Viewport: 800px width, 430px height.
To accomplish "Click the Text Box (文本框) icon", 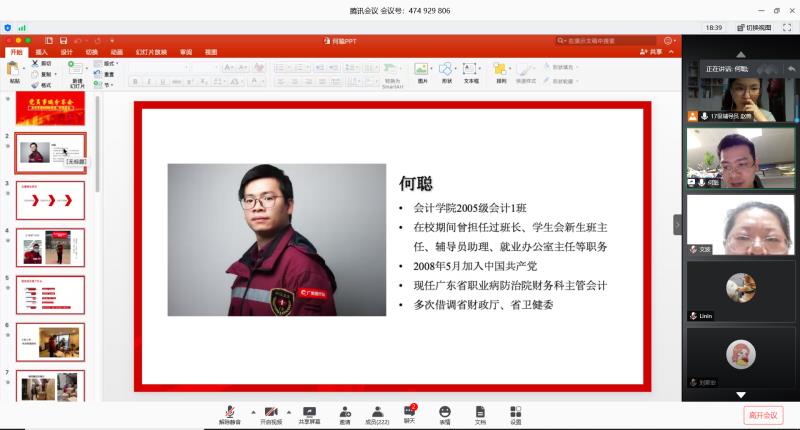I will click(x=470, y=69).
